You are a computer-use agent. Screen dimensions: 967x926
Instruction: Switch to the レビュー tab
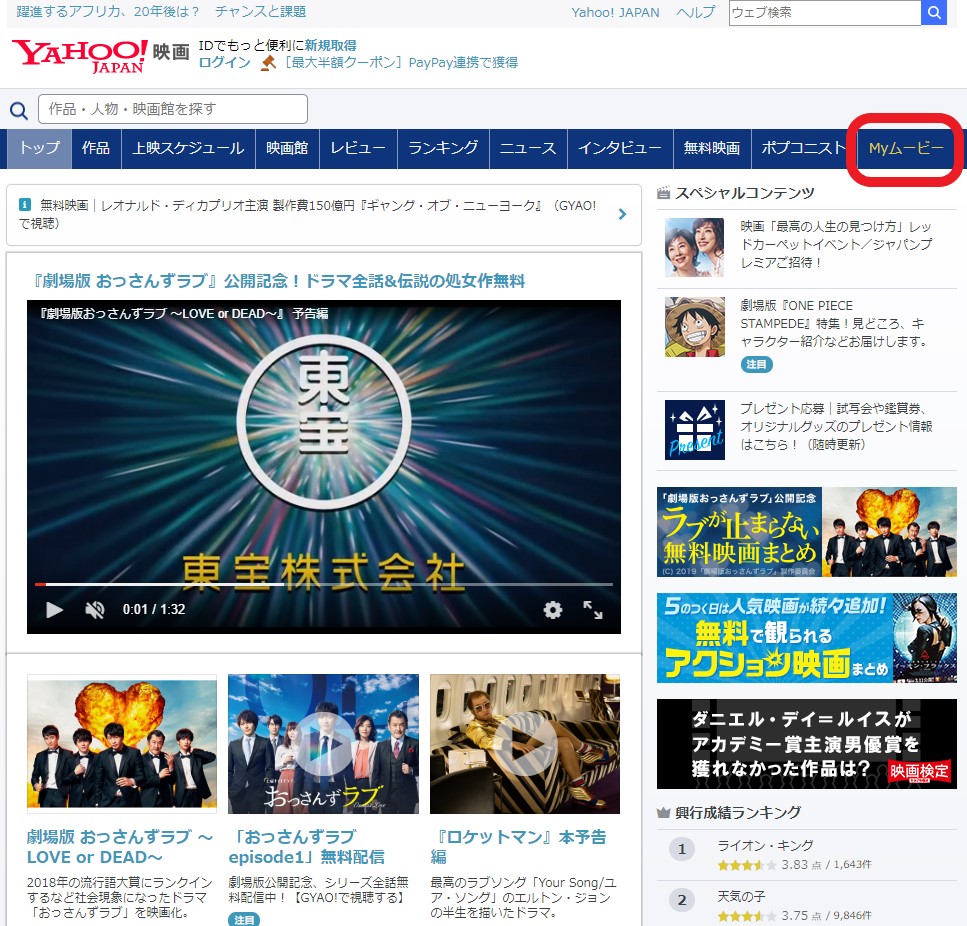click(x=358, y=149)
